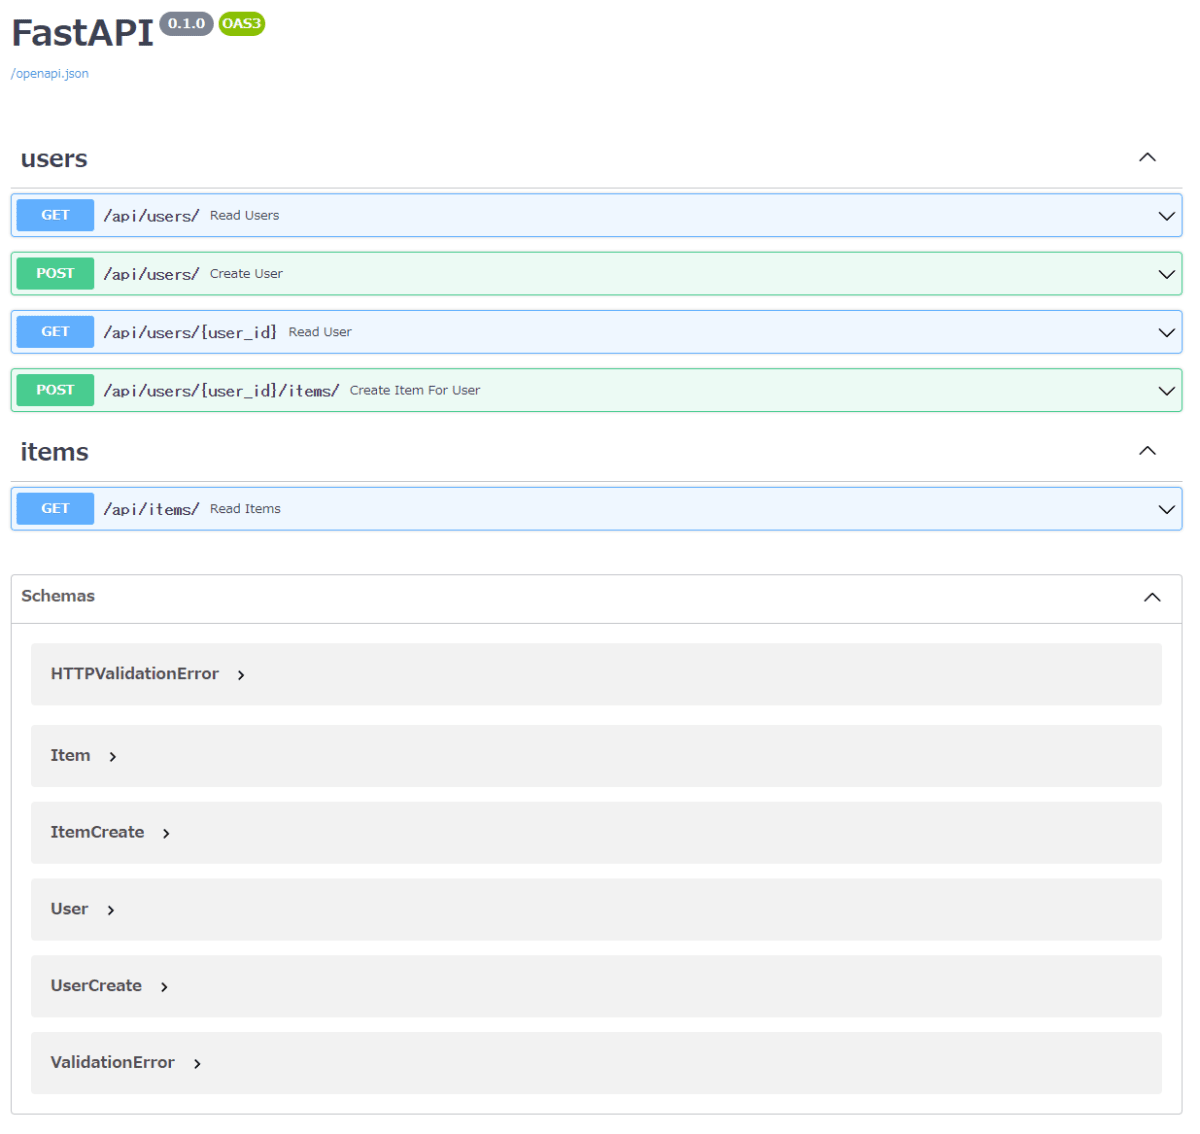Expand the Create User endpoint arrow

(1166, 274)
